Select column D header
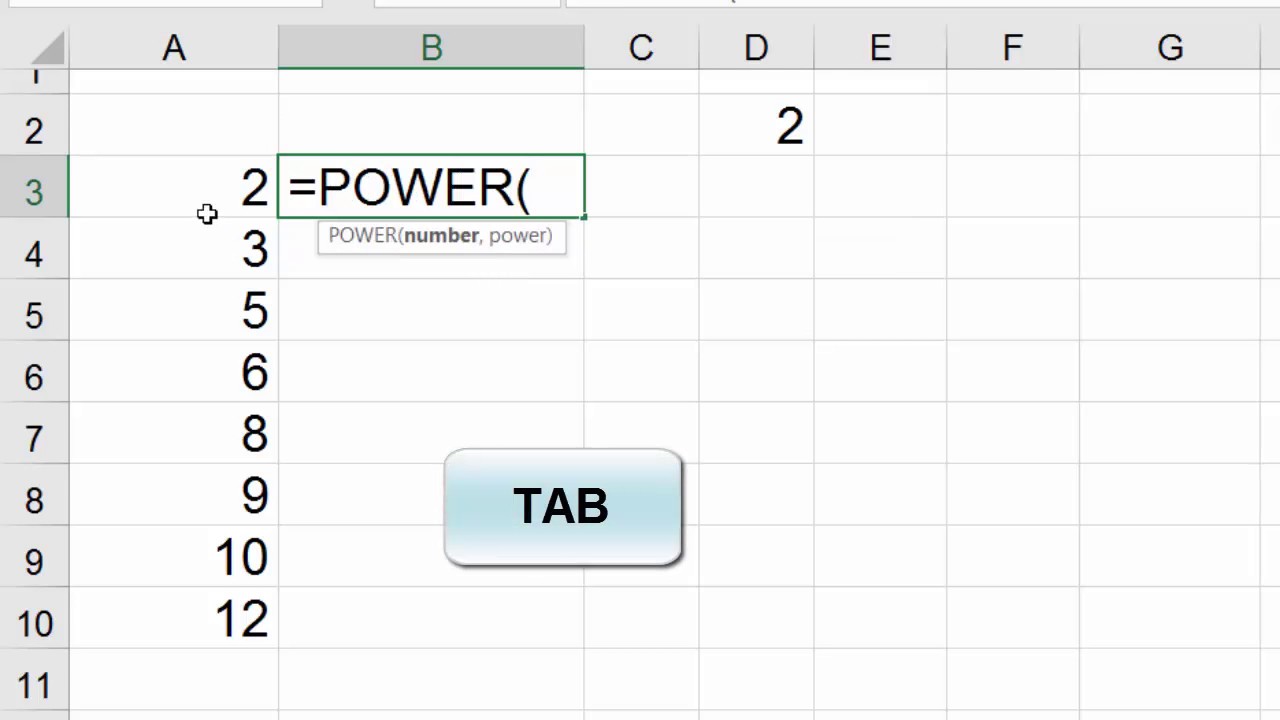The height and width of the screenshot is (720, 1280). click(x=756, y=48)
